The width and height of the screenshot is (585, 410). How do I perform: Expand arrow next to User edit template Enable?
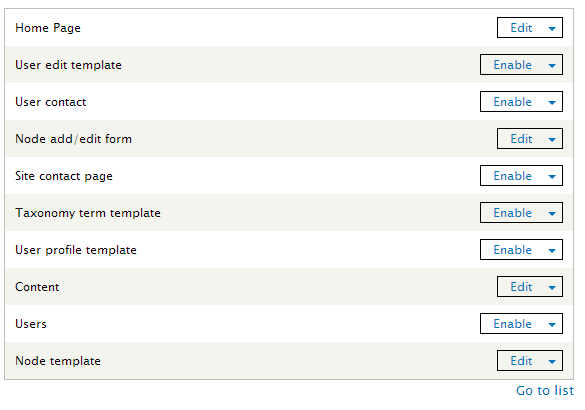pyautogui.click(x=552, y=65)
